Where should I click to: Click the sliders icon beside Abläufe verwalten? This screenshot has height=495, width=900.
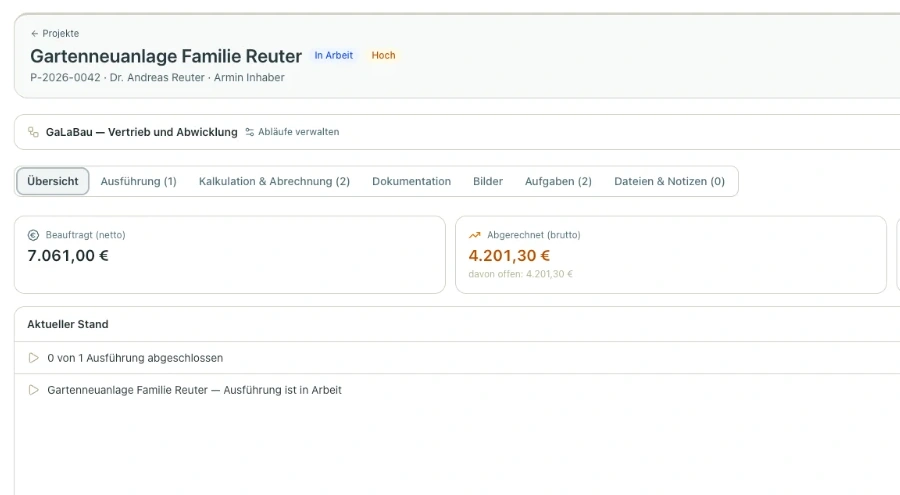pos(250,132)
